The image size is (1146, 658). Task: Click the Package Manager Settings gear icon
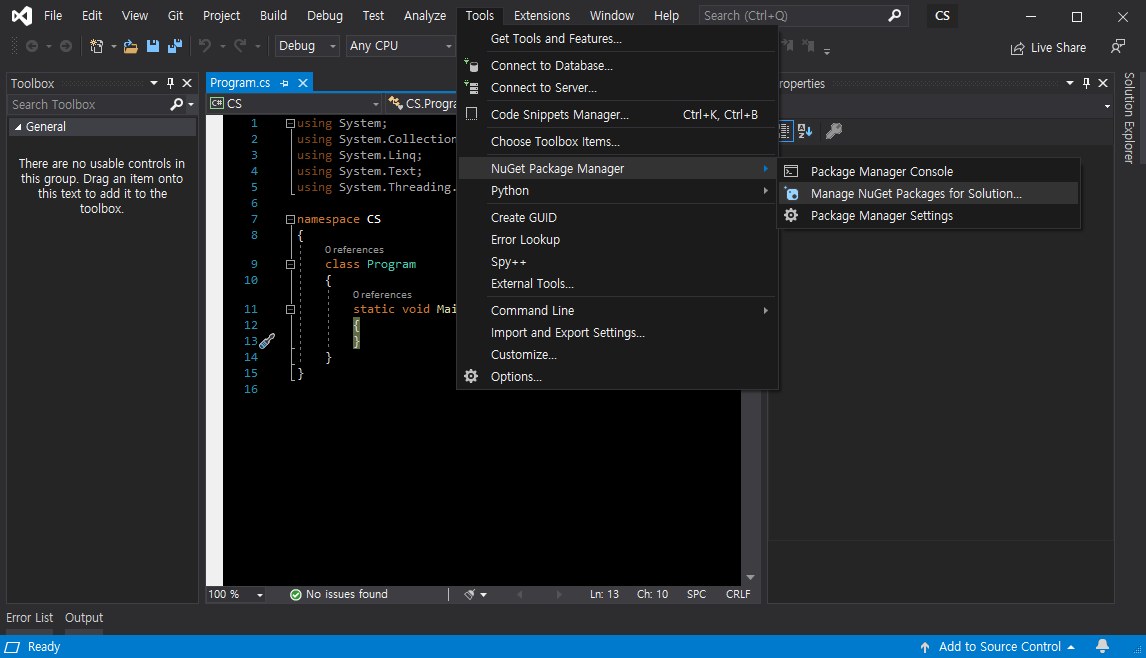tap(791, 216)
